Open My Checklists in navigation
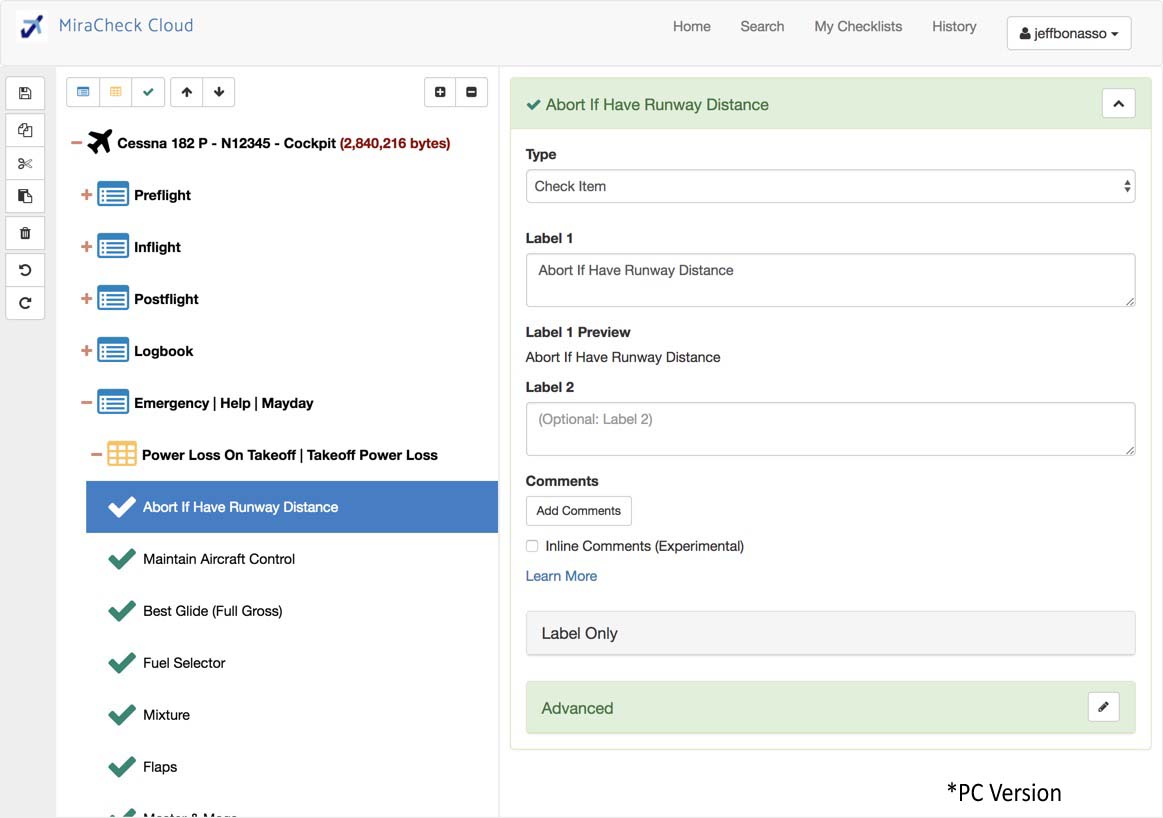 (x=858, y=27)
